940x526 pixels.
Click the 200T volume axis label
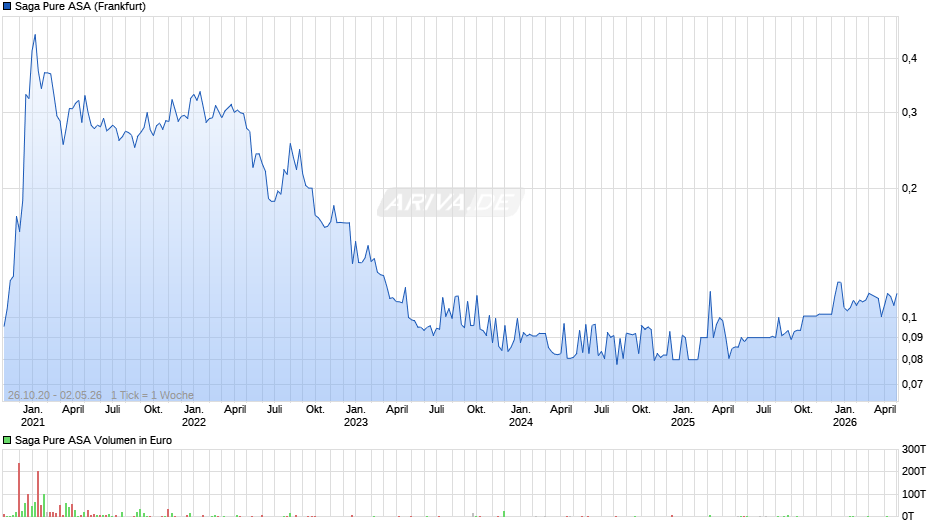click(914, 471)
